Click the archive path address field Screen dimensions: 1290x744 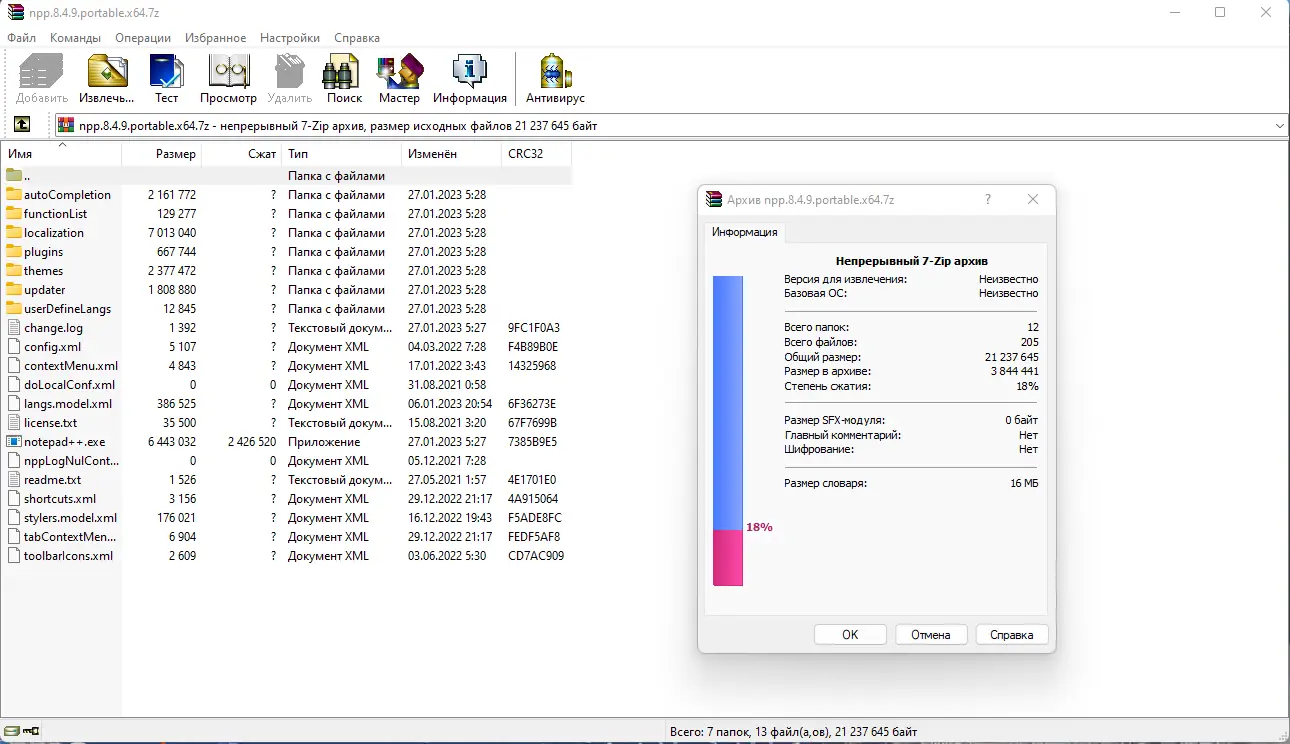[x=670, y=126]
